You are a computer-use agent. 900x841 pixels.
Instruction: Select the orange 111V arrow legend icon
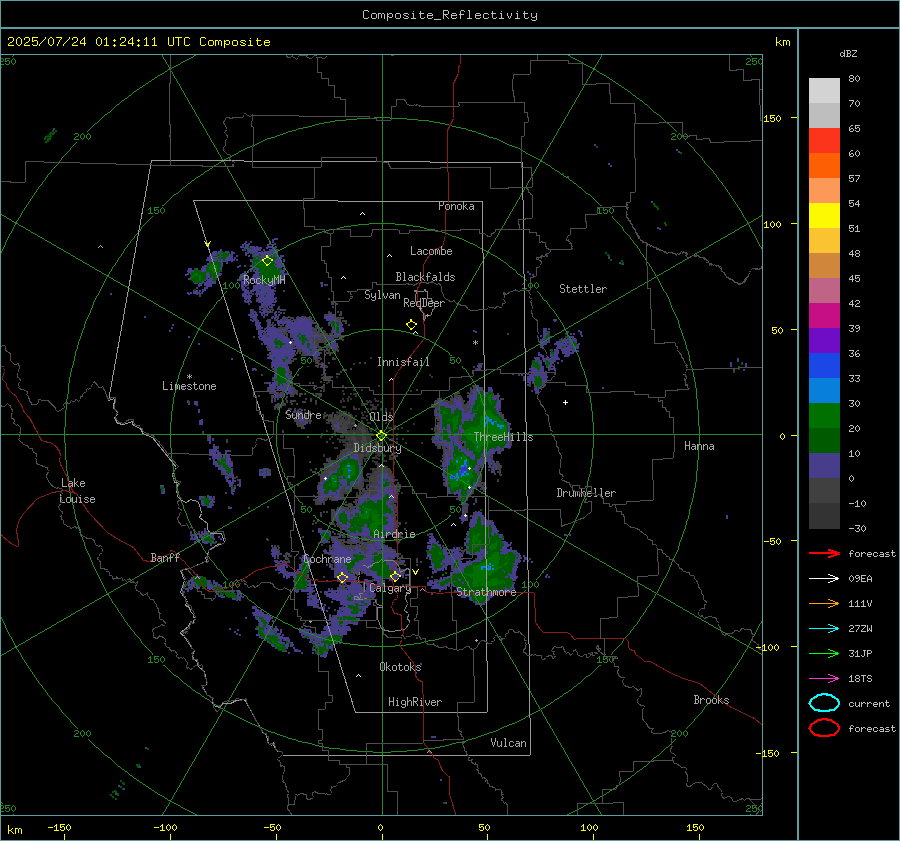tap(824, 603)
